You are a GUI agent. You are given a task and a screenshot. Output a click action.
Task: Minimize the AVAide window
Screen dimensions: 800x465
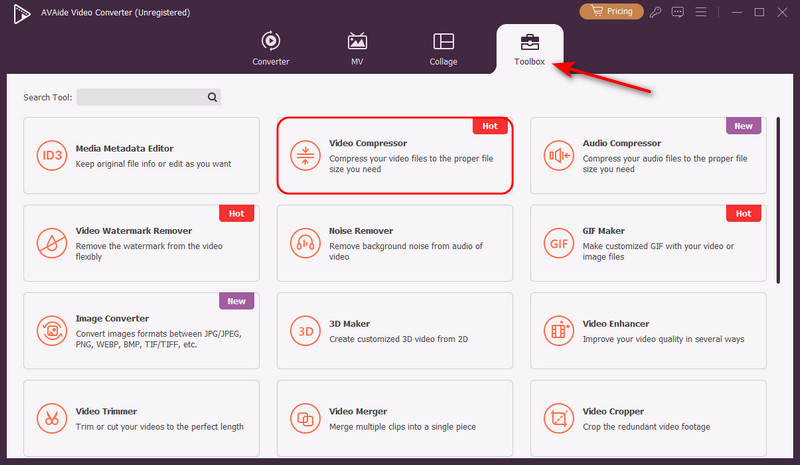(737, 12)
